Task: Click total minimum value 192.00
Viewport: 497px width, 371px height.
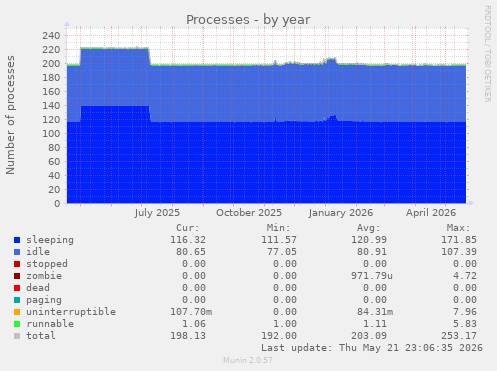Action: point(279,336)
